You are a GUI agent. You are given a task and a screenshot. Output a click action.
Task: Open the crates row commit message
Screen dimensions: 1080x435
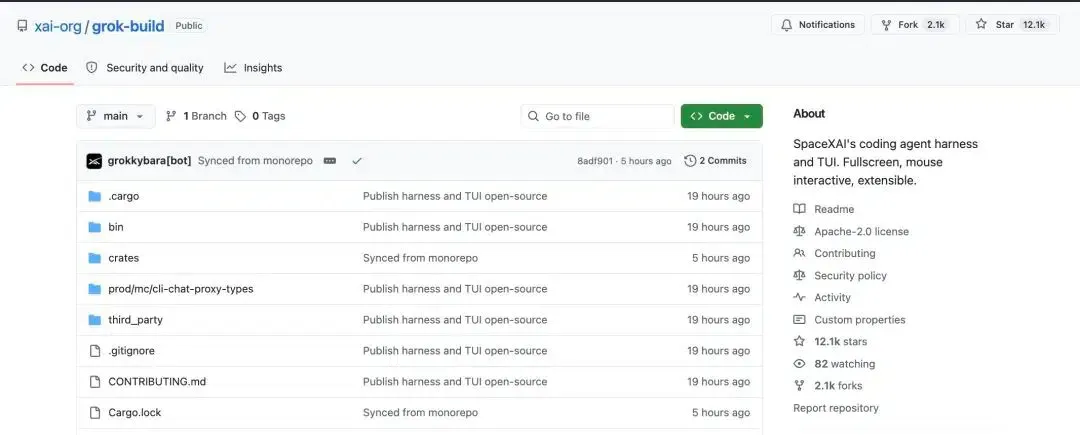[x=420, y=258]
